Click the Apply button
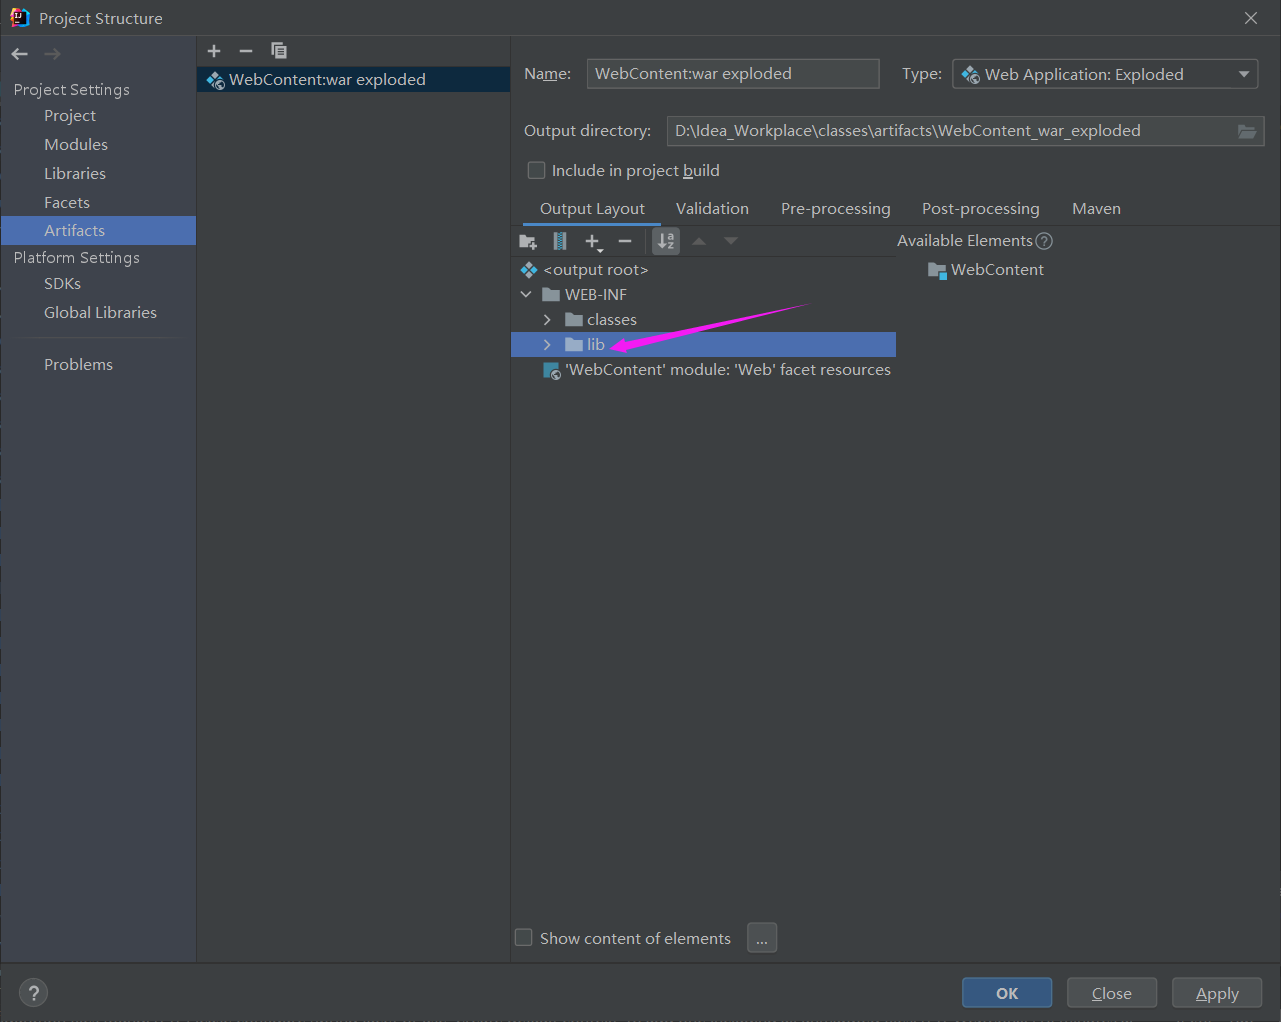This screenshot has height=1022, width=1281. click(1217, 993)
